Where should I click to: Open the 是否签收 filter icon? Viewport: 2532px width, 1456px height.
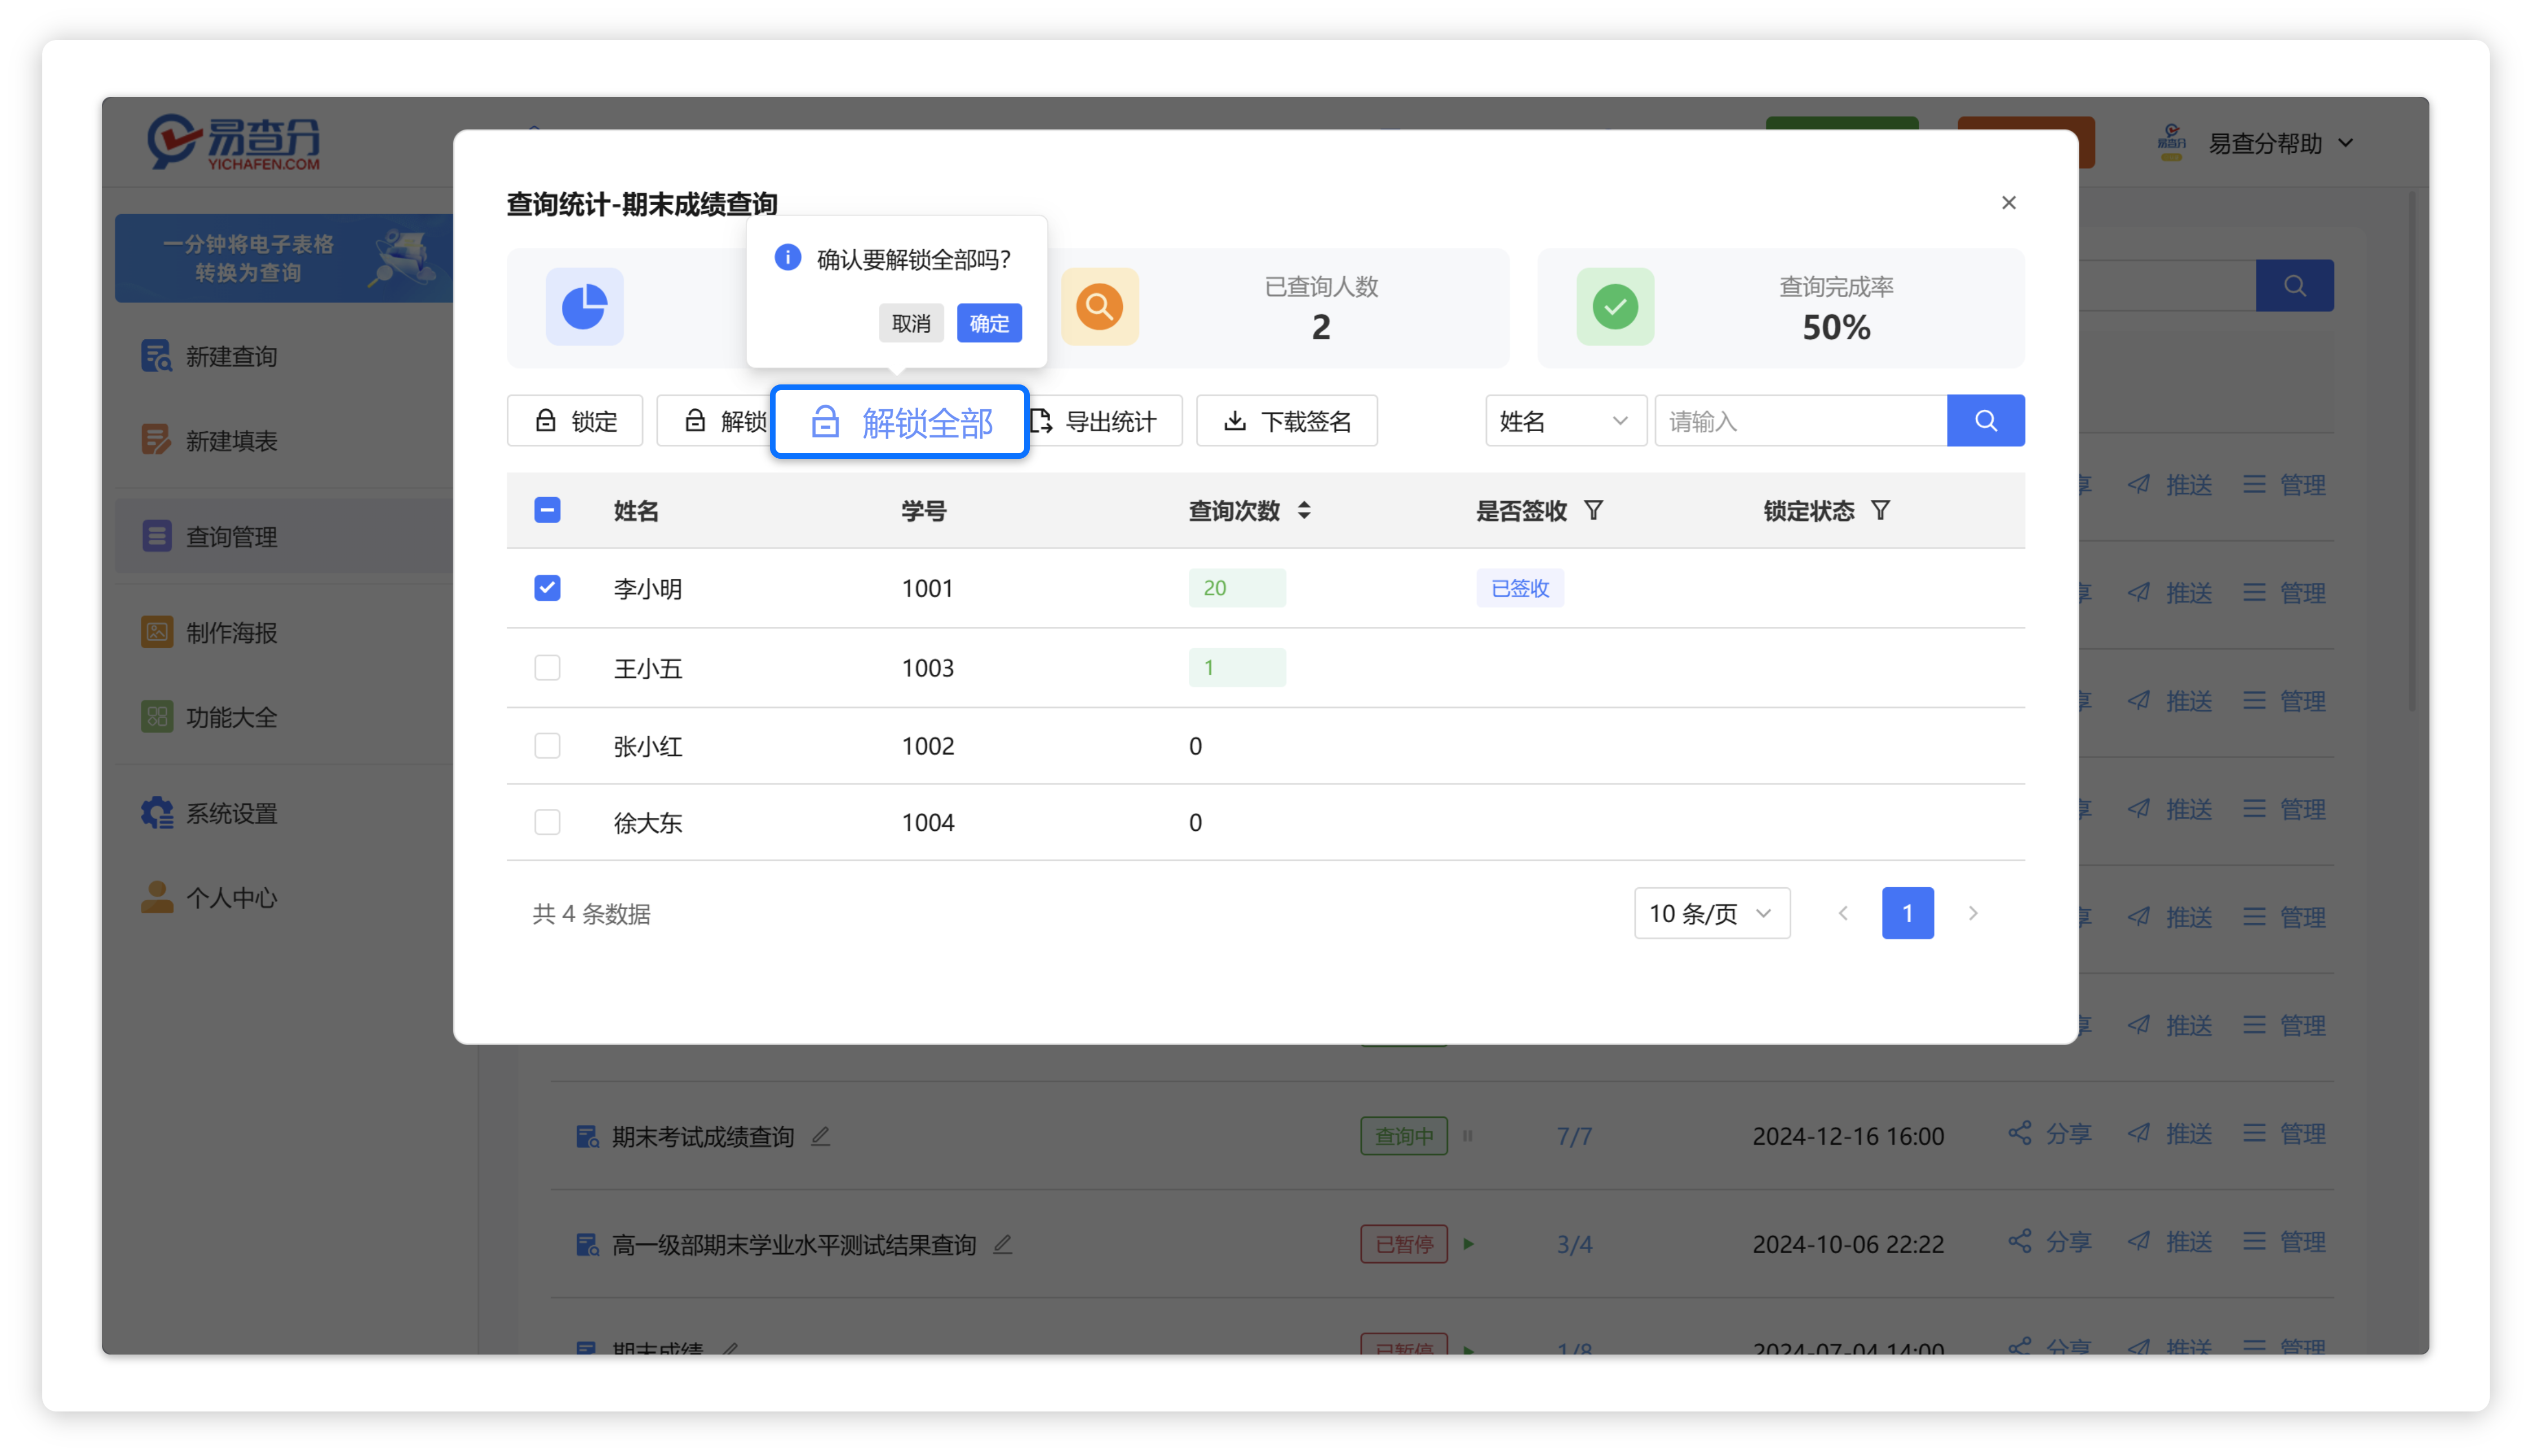1593,511
